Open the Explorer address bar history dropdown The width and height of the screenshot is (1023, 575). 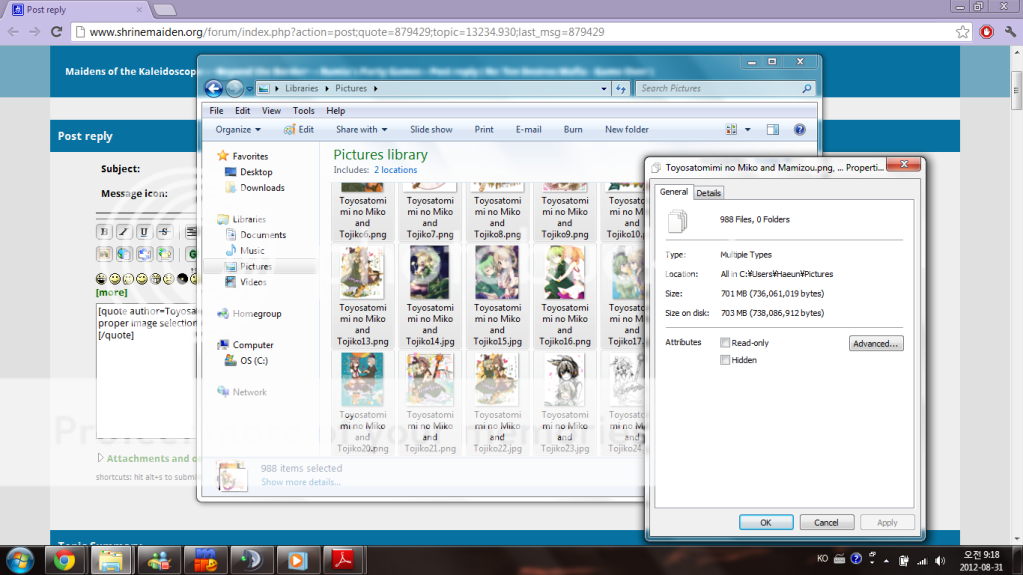click(603, 89)
